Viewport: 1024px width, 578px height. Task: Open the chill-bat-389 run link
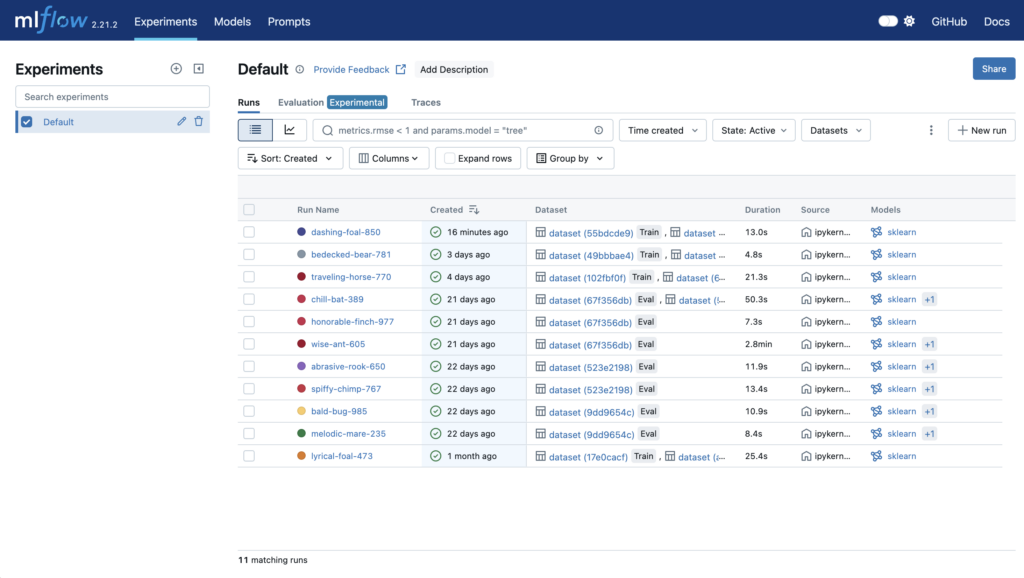pyautogui.click(x=337, y=299)
